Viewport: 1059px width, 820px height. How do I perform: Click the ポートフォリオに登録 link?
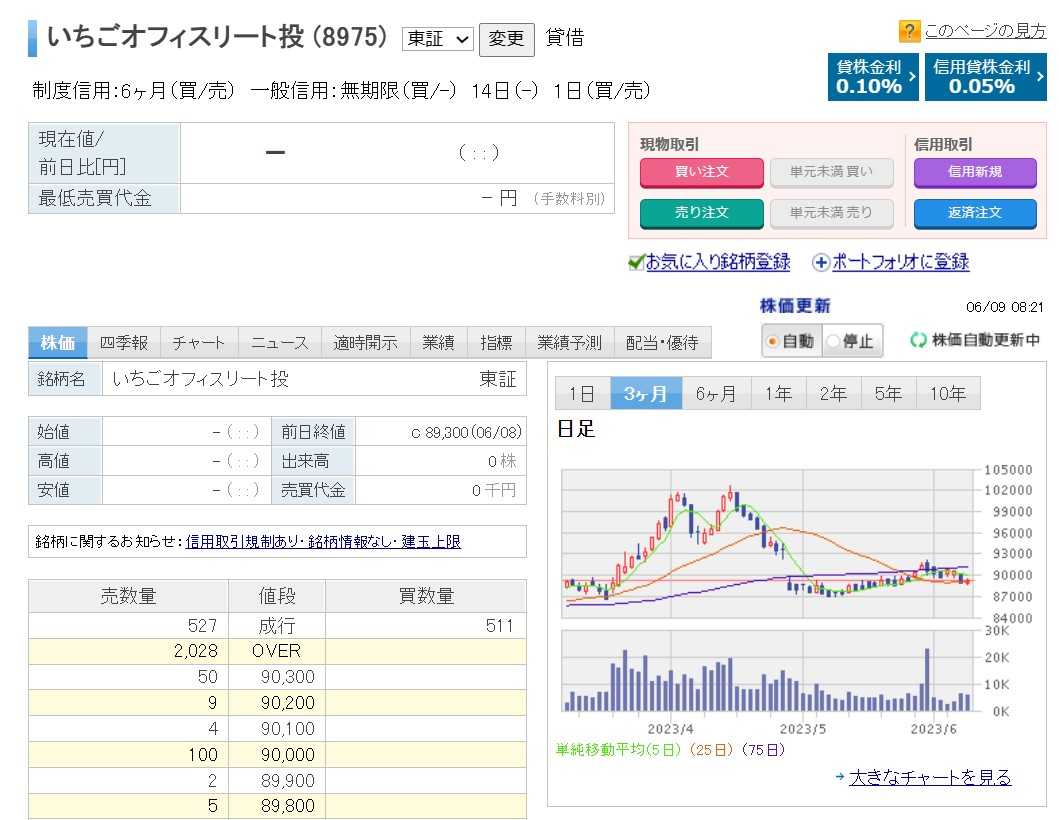(900, 262)
